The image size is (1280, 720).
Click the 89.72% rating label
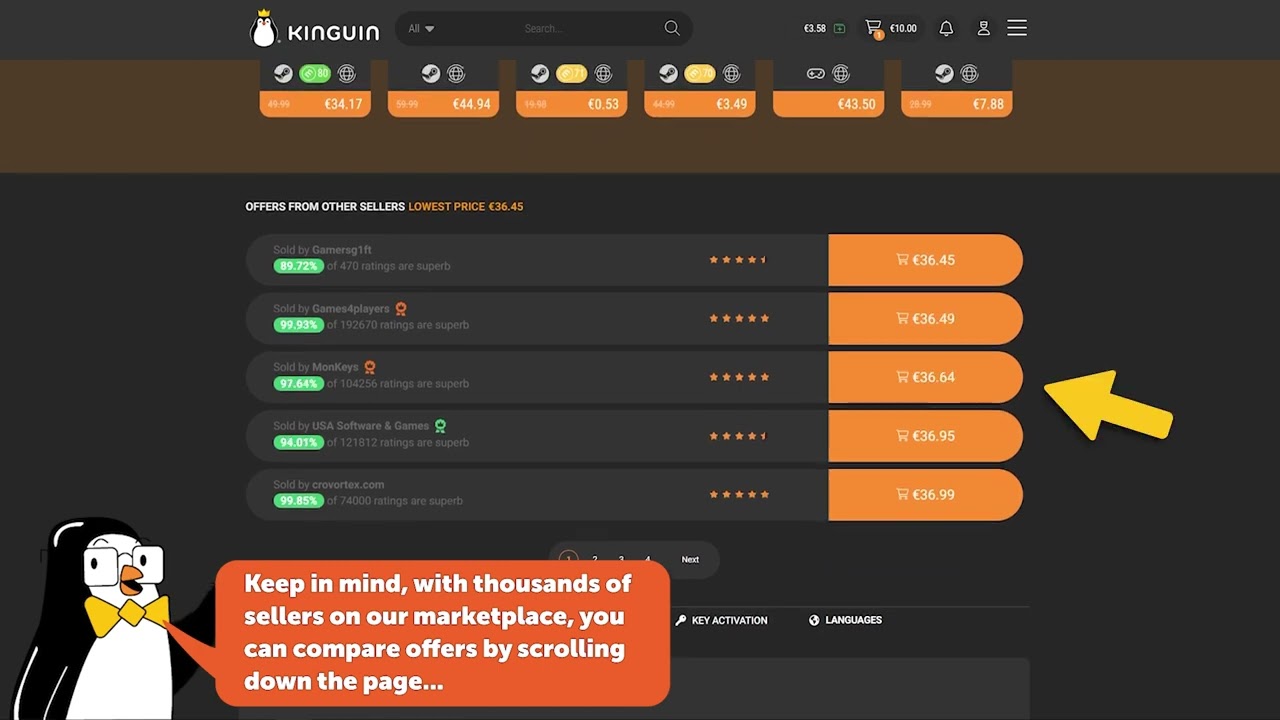[x=298, y=266]
